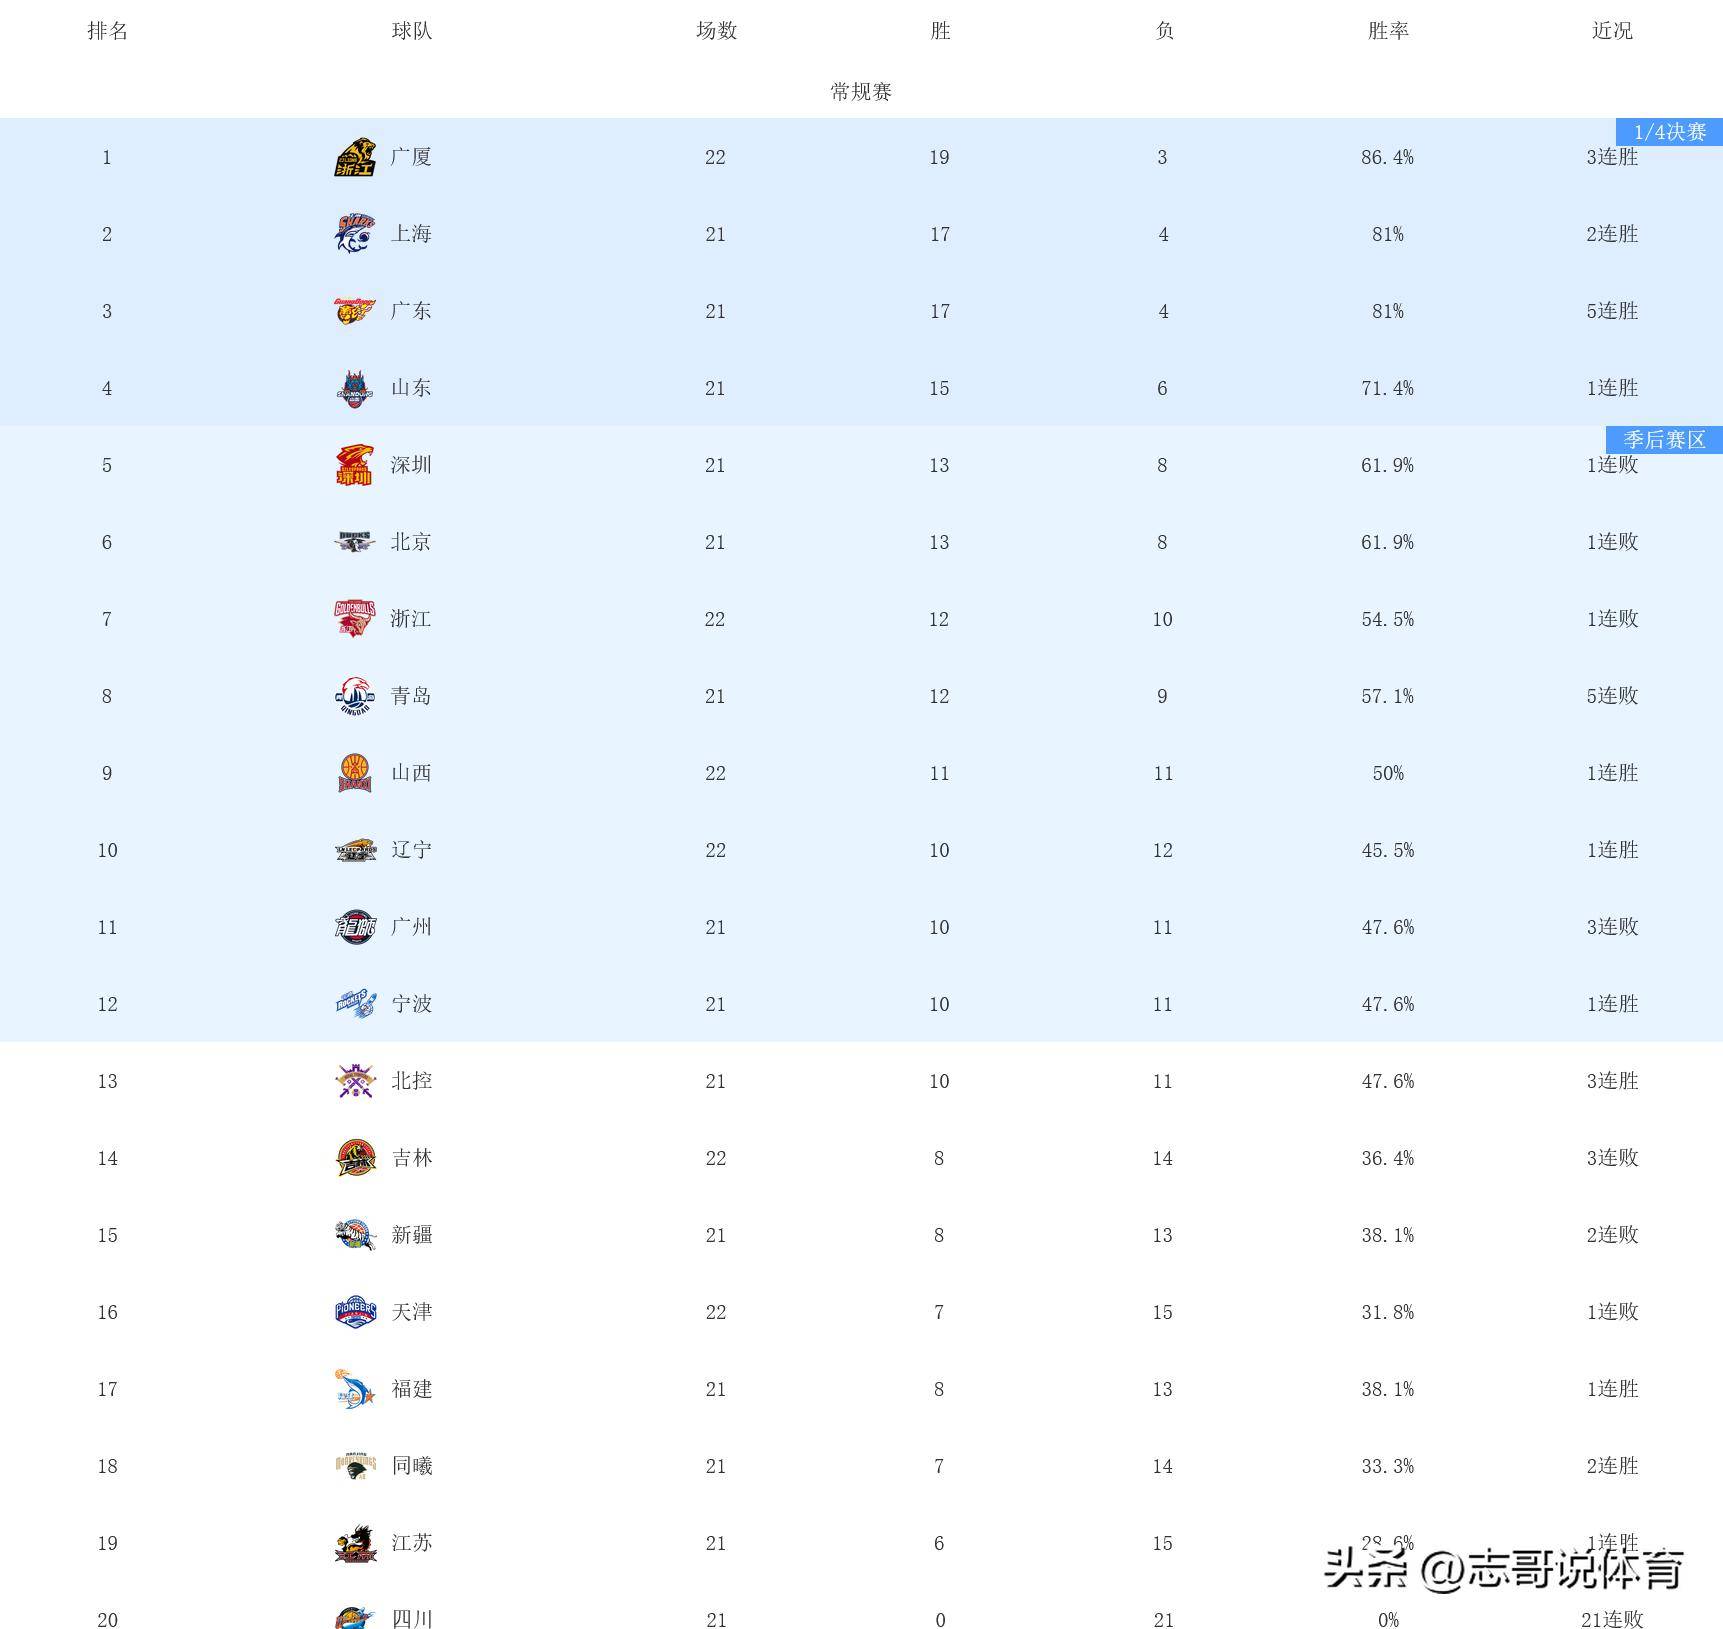Click the 季后赛区 zone badge
Screen dimensions: 1723x1629
click(1663, 440)
